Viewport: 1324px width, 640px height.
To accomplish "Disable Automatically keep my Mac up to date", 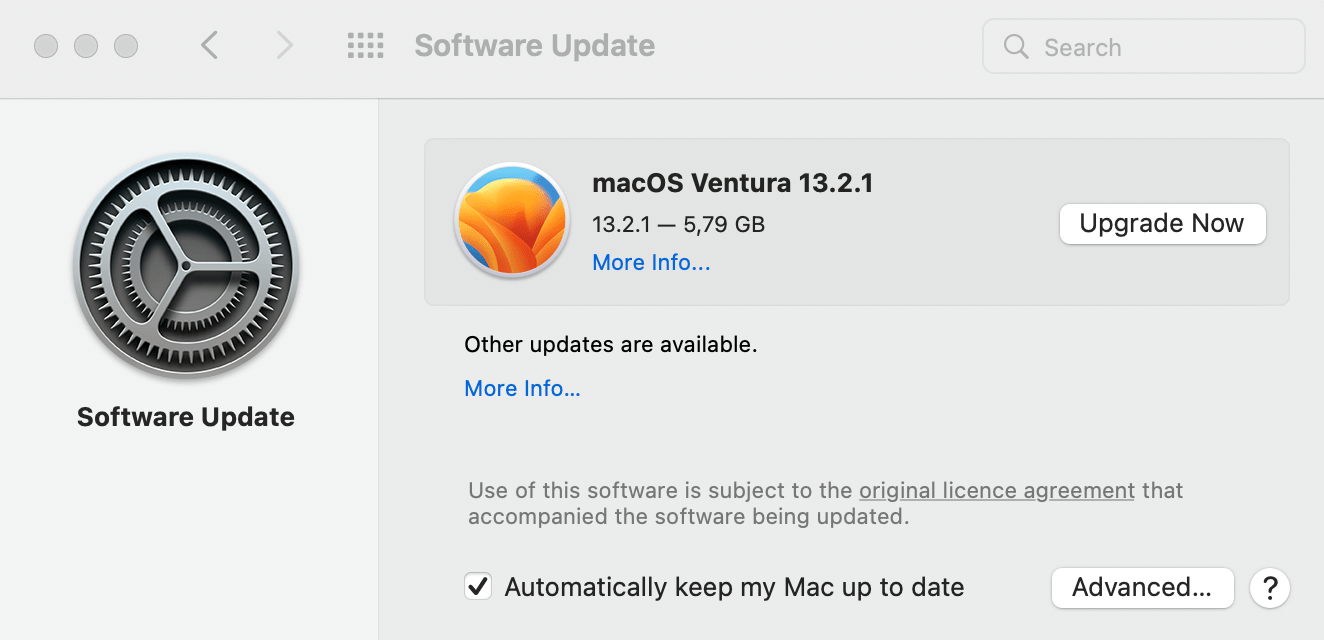I will [x=477, y=586].
